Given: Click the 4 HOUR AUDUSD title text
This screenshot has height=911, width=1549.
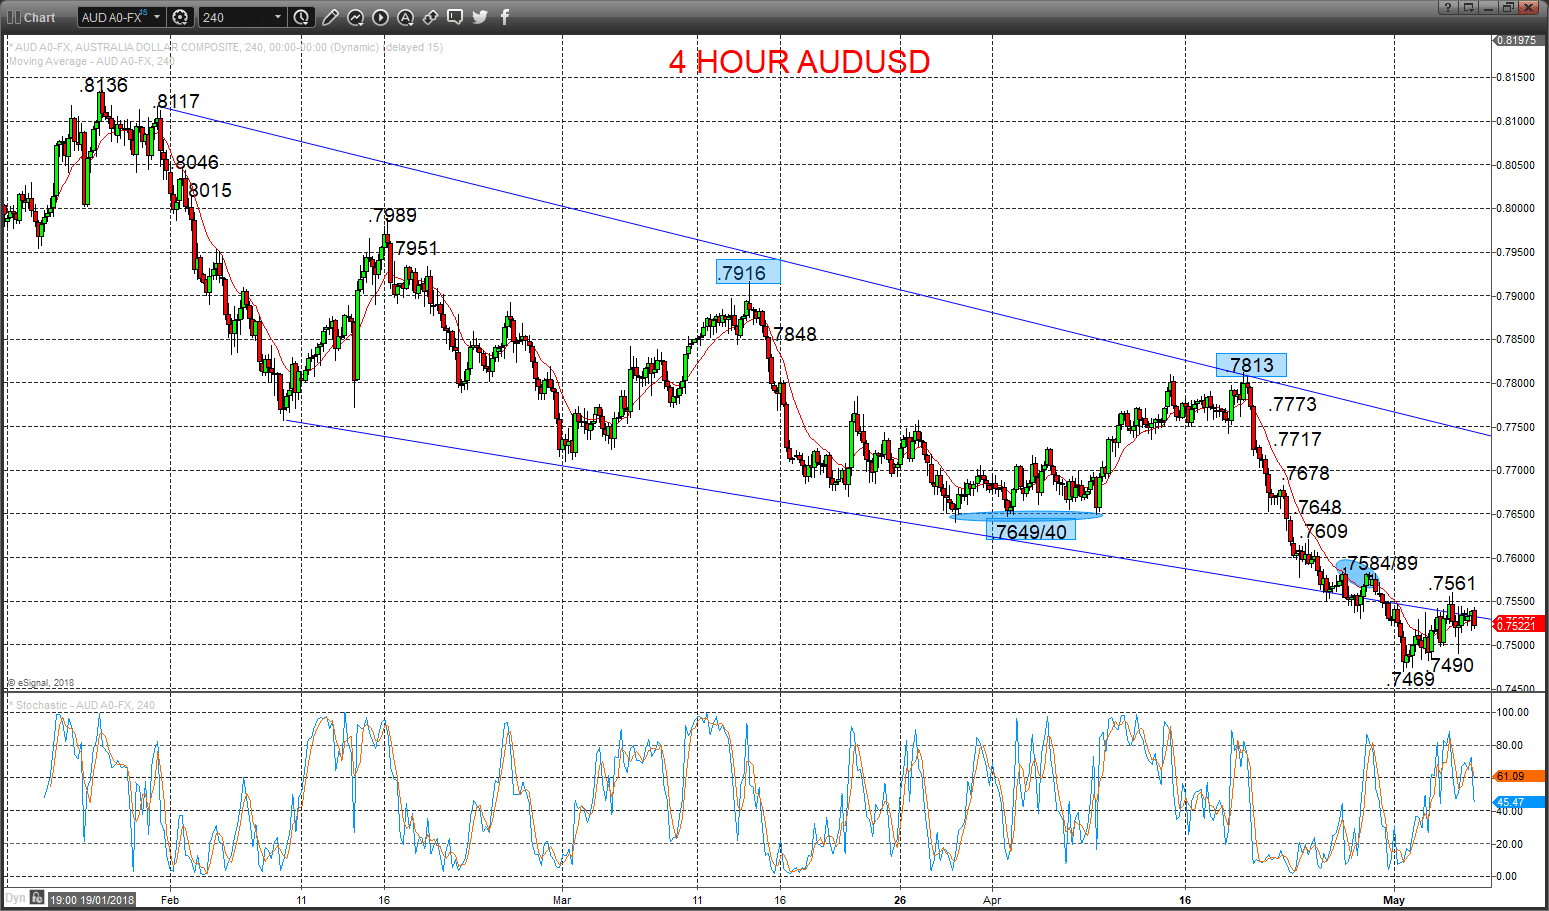Looking at the screenshot, I should click(799, 62).
